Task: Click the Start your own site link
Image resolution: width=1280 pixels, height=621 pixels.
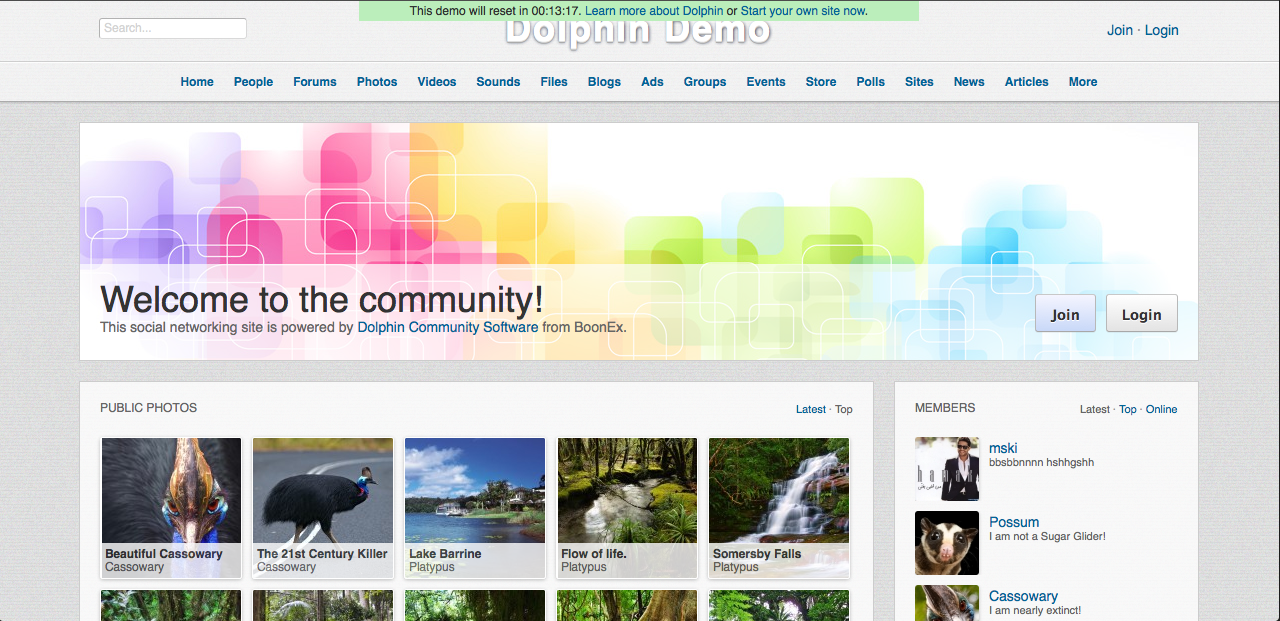Action: pos(804,11)
